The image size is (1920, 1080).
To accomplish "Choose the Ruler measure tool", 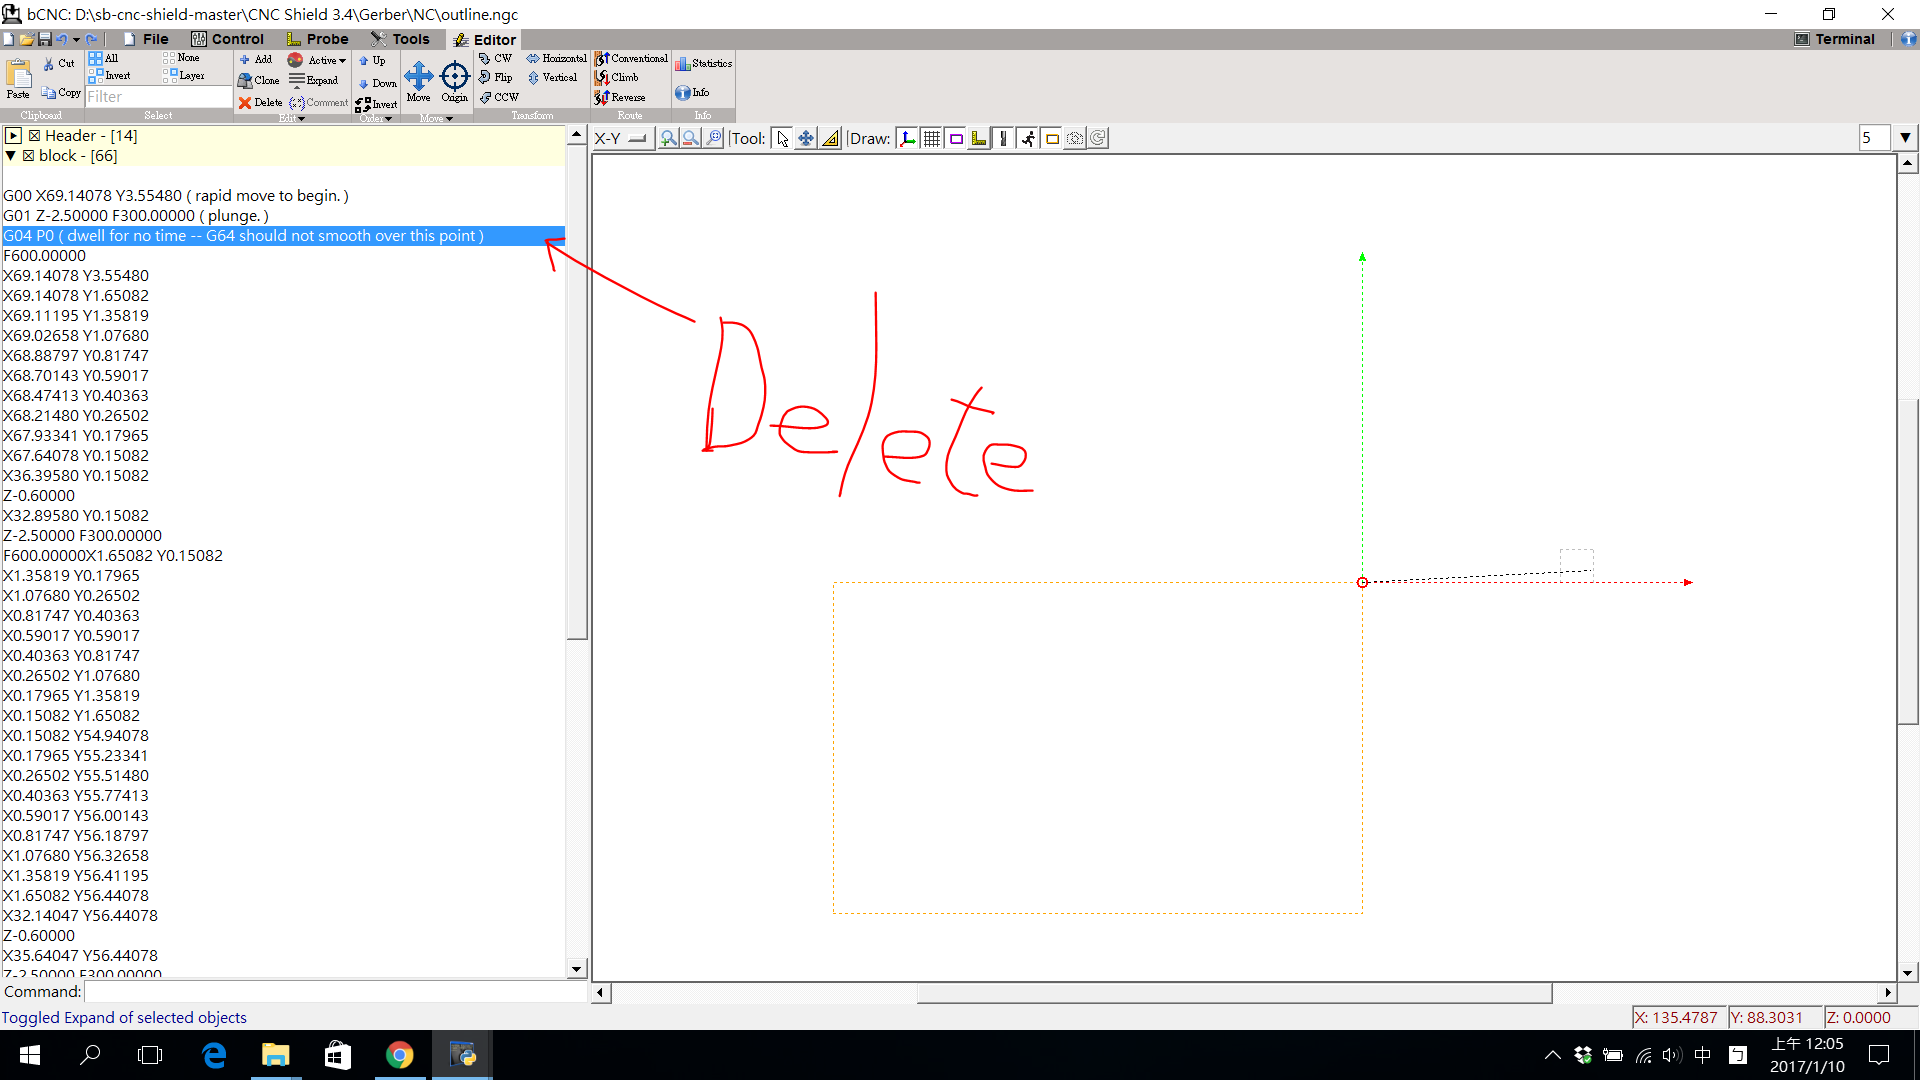I will tap(830, 138).
